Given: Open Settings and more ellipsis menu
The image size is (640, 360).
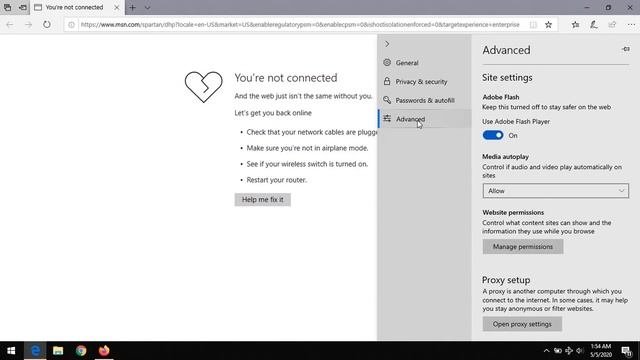Looking at the screenshot, I should (x=631, y=24).
